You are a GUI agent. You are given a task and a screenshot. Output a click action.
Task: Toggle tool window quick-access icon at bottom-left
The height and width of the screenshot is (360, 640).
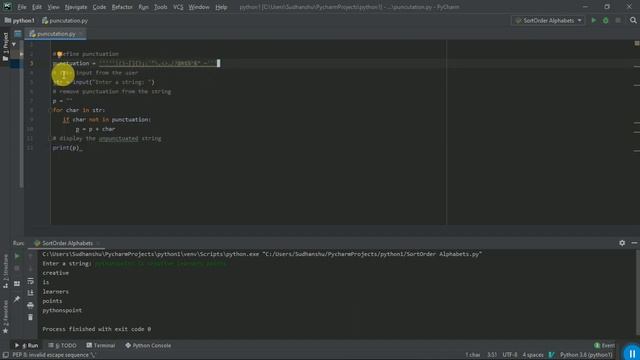pos(5,355)
